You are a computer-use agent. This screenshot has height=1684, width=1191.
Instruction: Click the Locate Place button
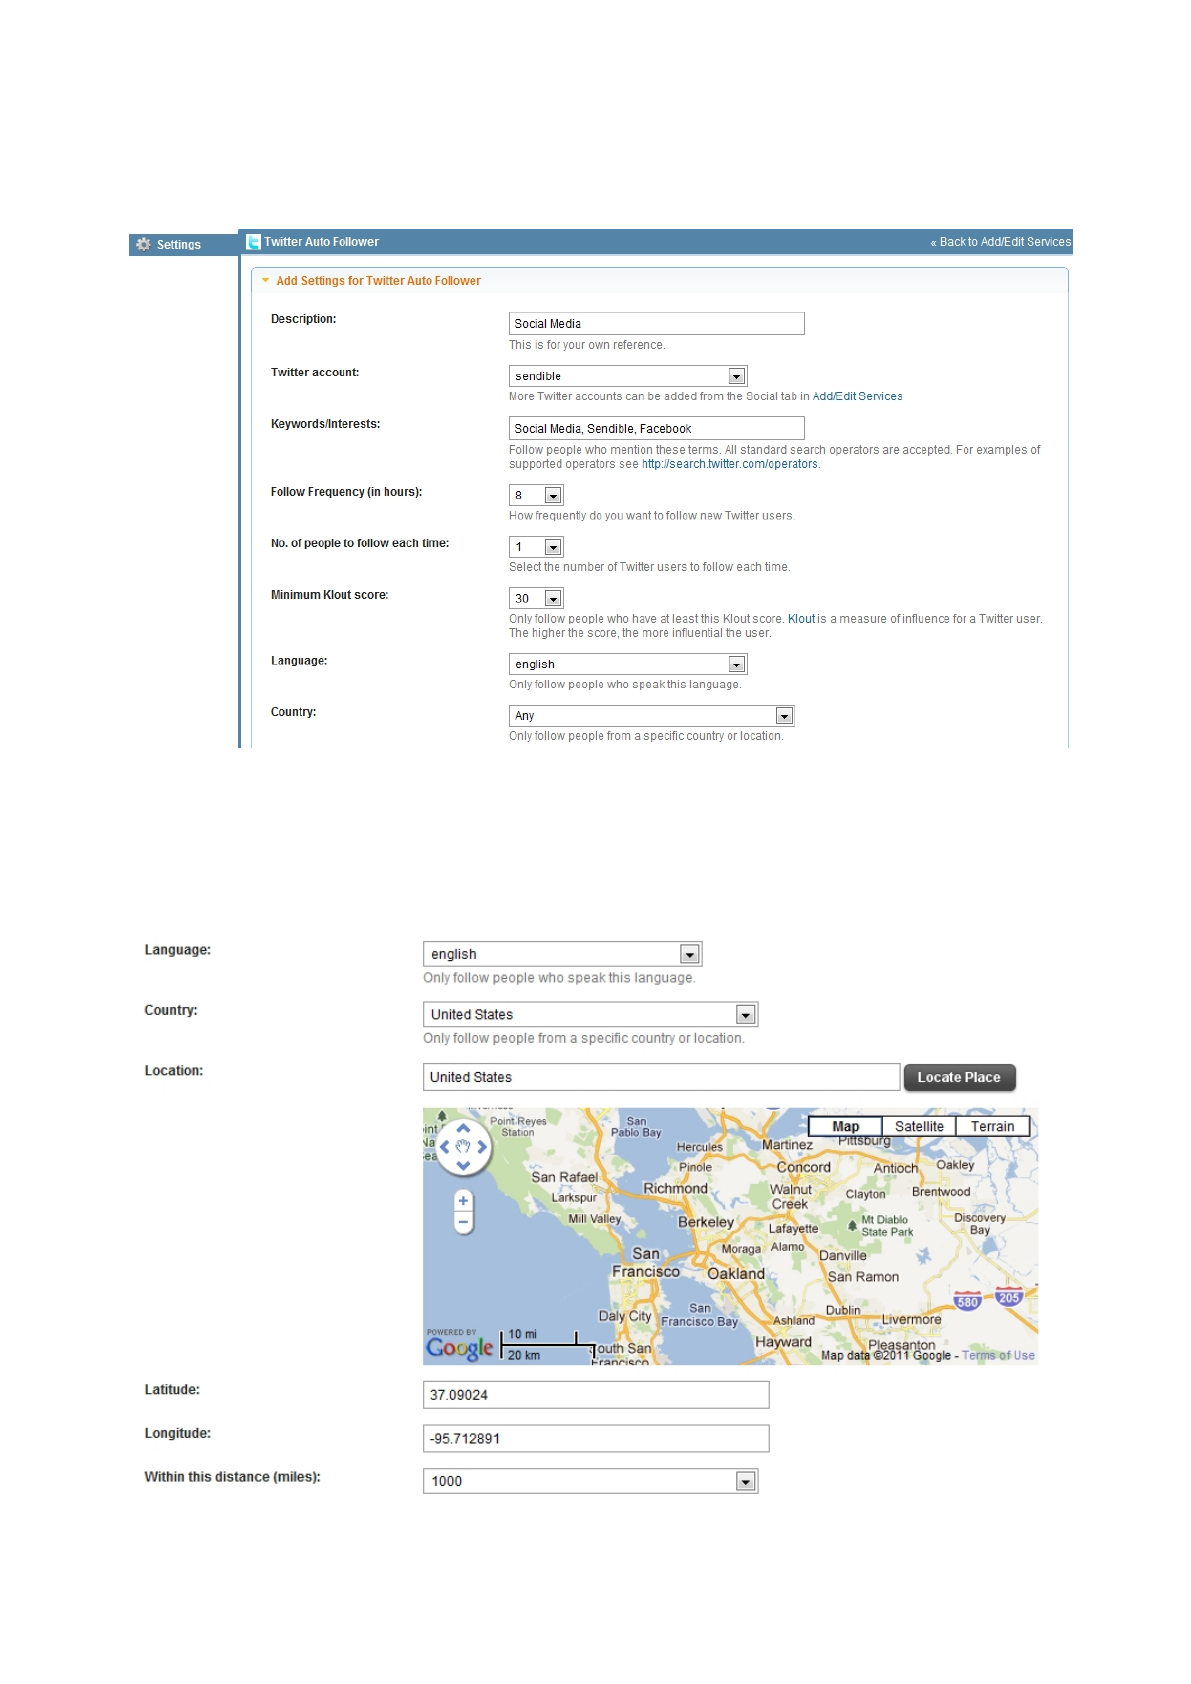click(959, 1077)
